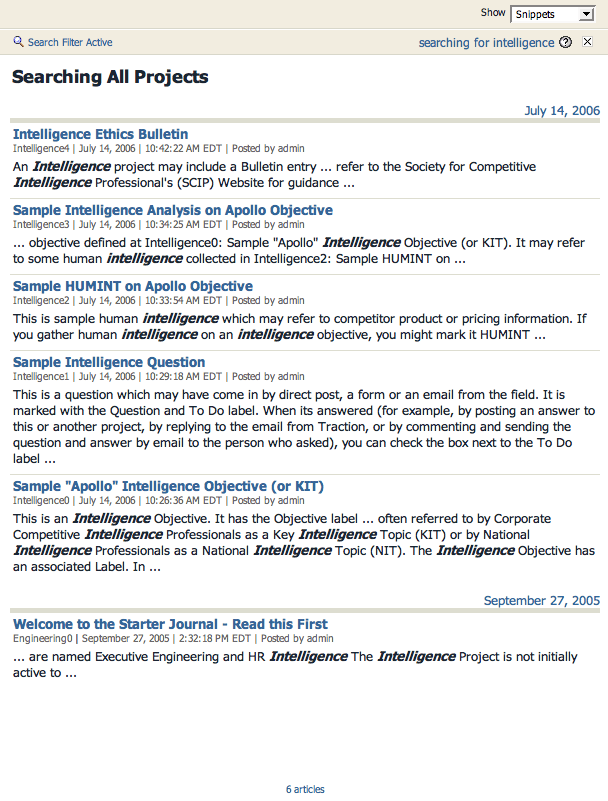
Task: Click the 'searching for intelligence' link
Action: [x=486, y=43]
